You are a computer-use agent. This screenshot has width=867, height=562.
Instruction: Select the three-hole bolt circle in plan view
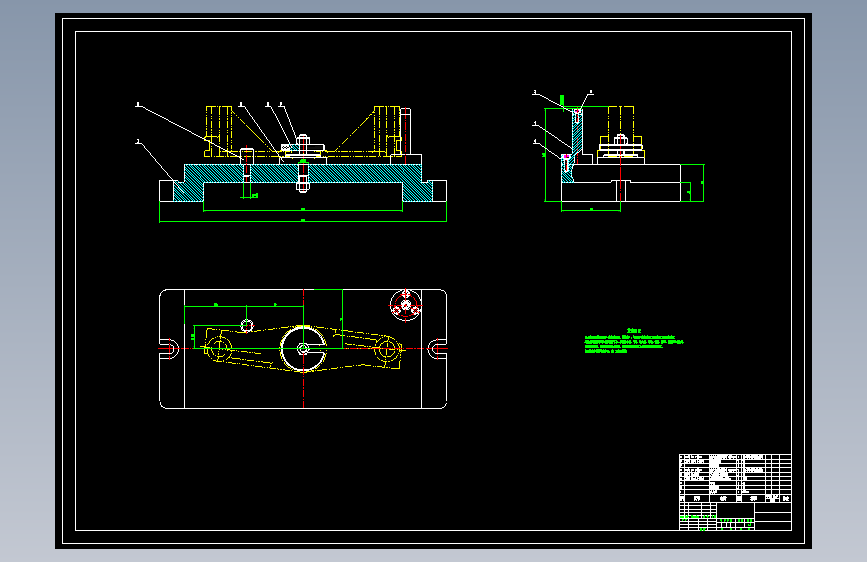click(406, 305)
